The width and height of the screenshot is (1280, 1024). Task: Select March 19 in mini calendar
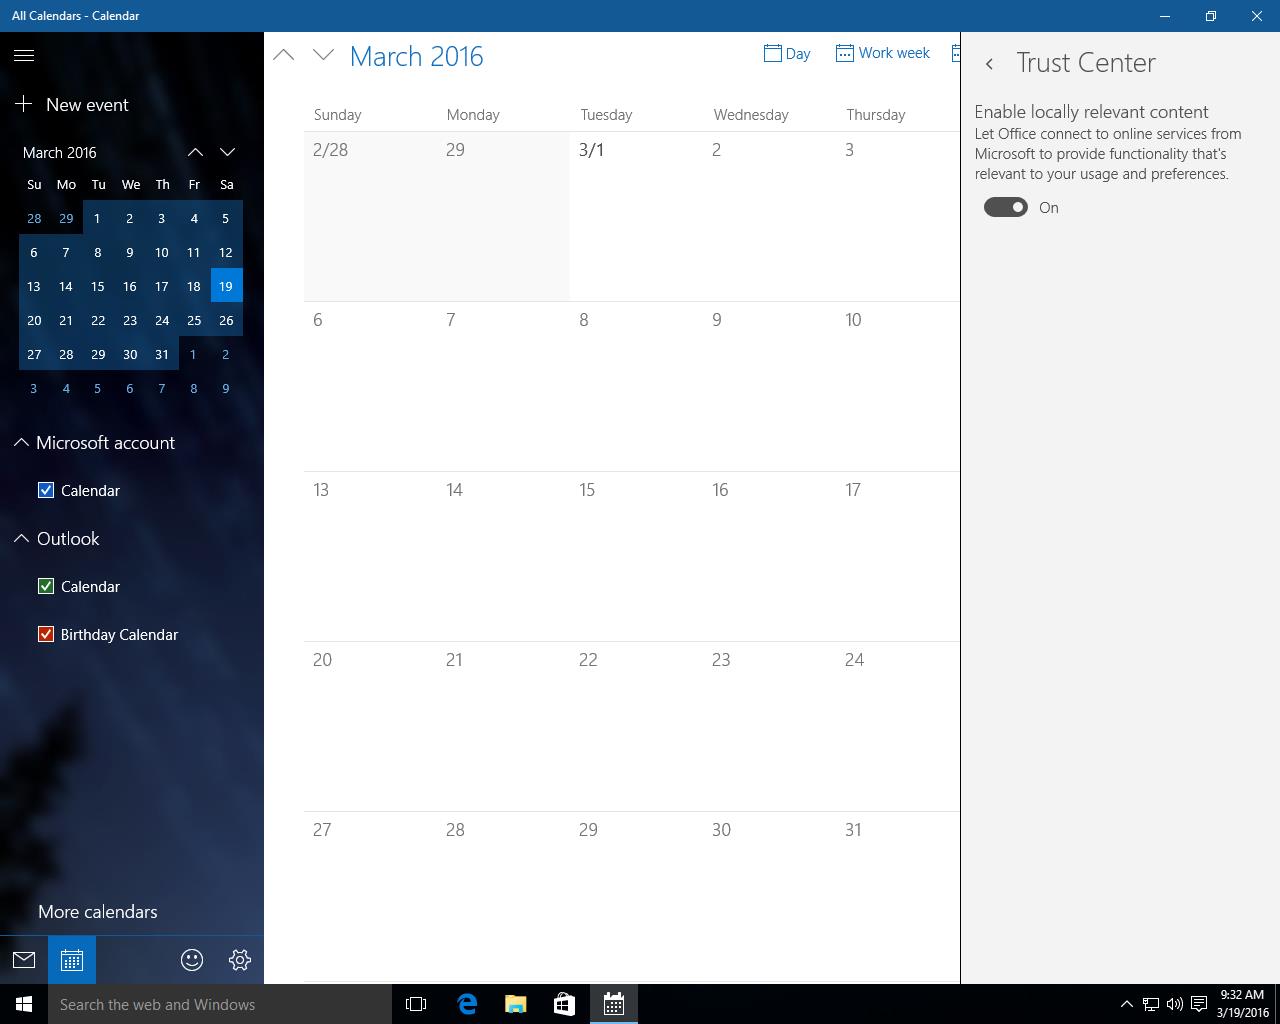[226, 286]
